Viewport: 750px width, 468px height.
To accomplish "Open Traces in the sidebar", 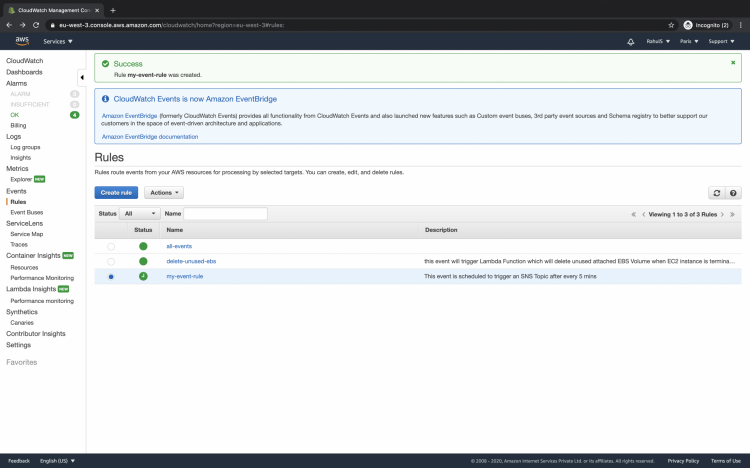I will click(19, 245).
